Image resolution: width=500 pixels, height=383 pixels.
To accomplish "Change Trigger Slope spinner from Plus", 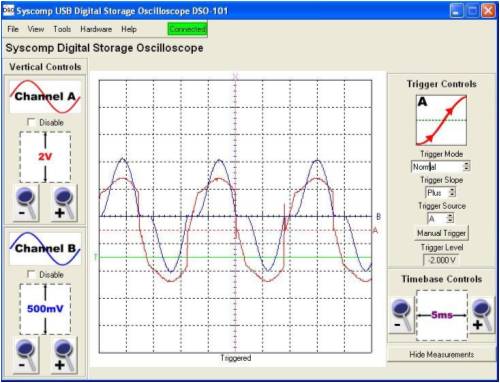I will click(452, 192).
